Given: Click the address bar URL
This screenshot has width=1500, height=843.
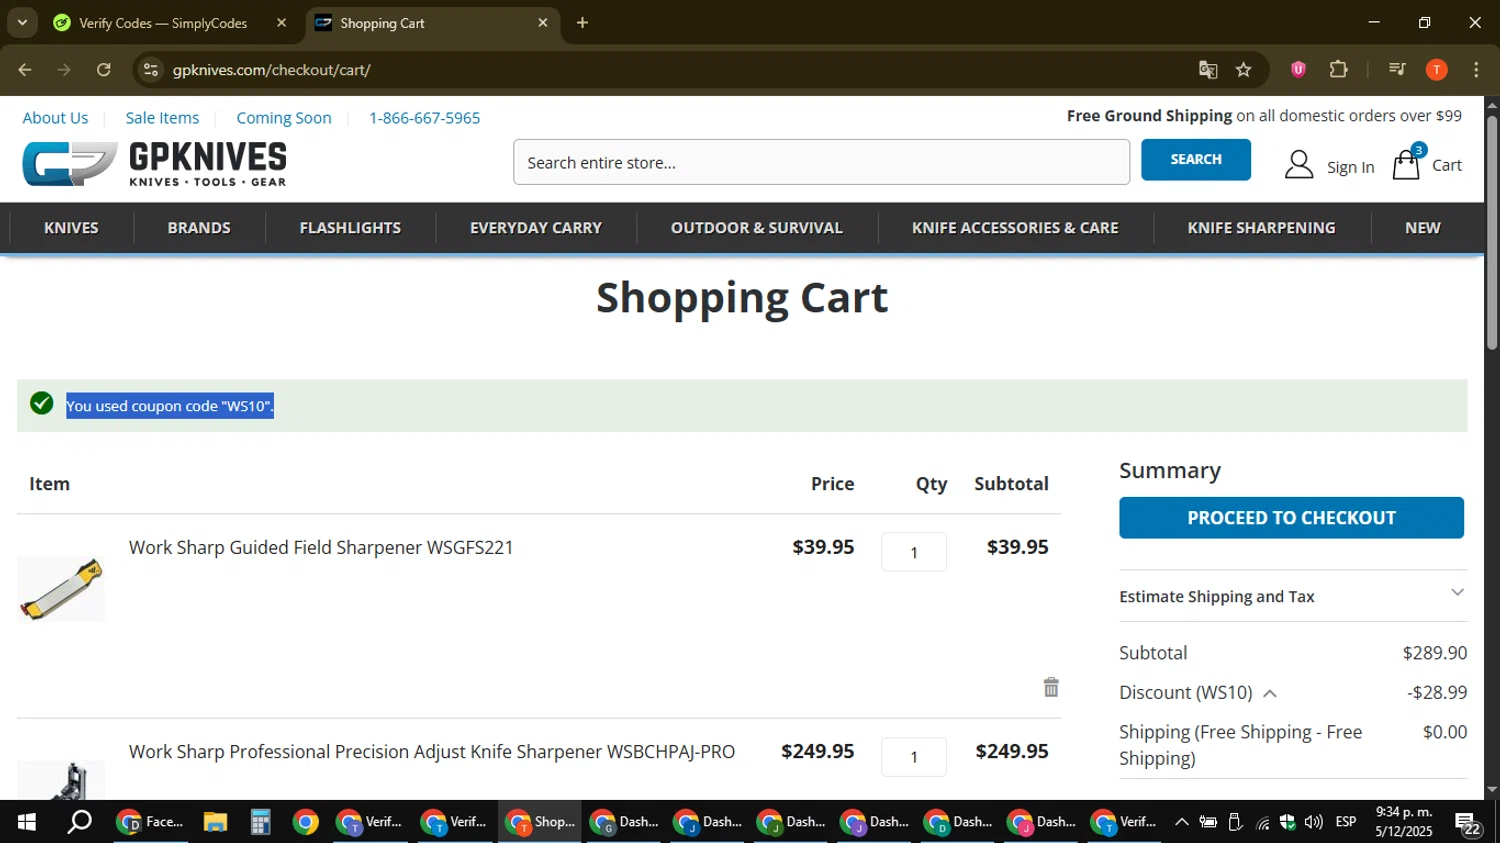Looking at the screenshot, I should click(x=271, y=69).
